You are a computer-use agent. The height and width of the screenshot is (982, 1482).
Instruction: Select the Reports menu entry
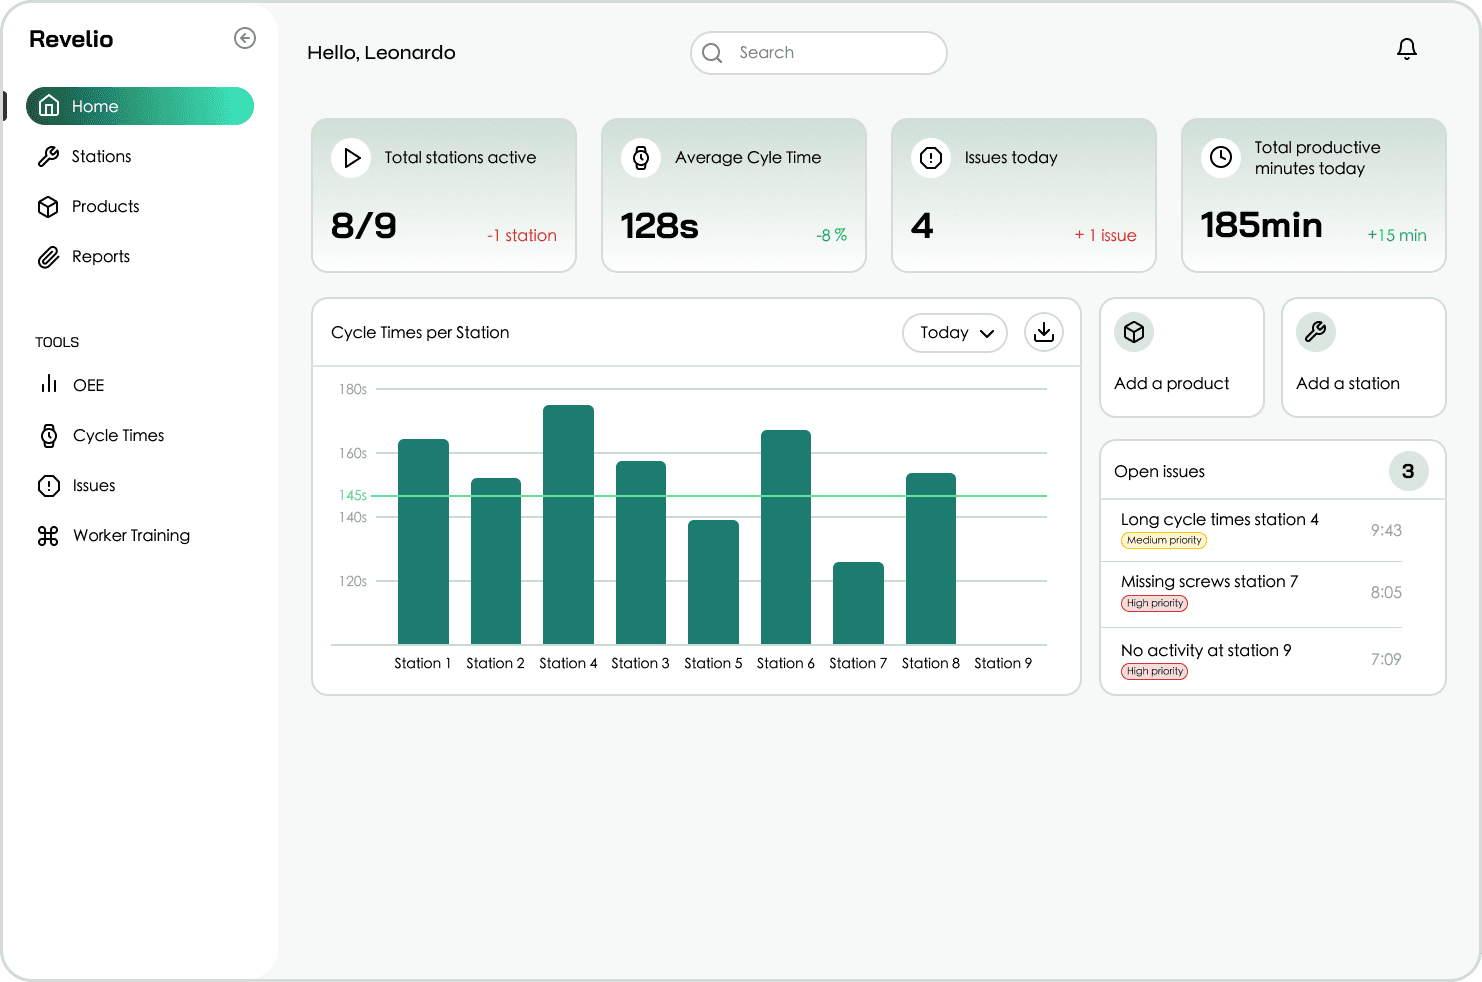point(100,256)
